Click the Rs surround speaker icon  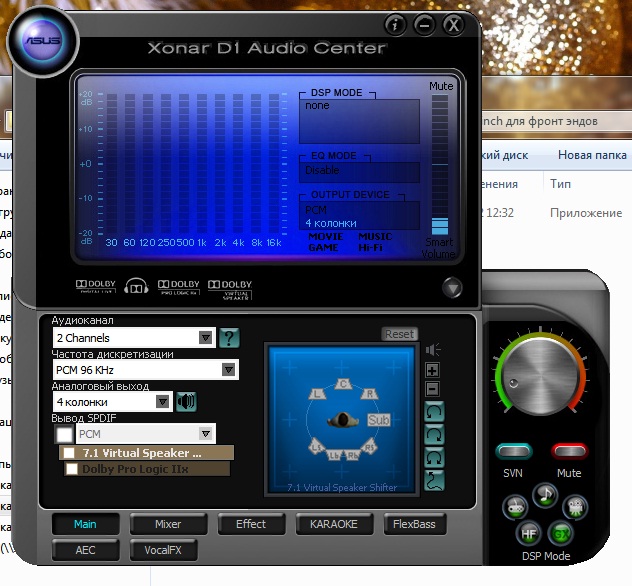[370, 447]
